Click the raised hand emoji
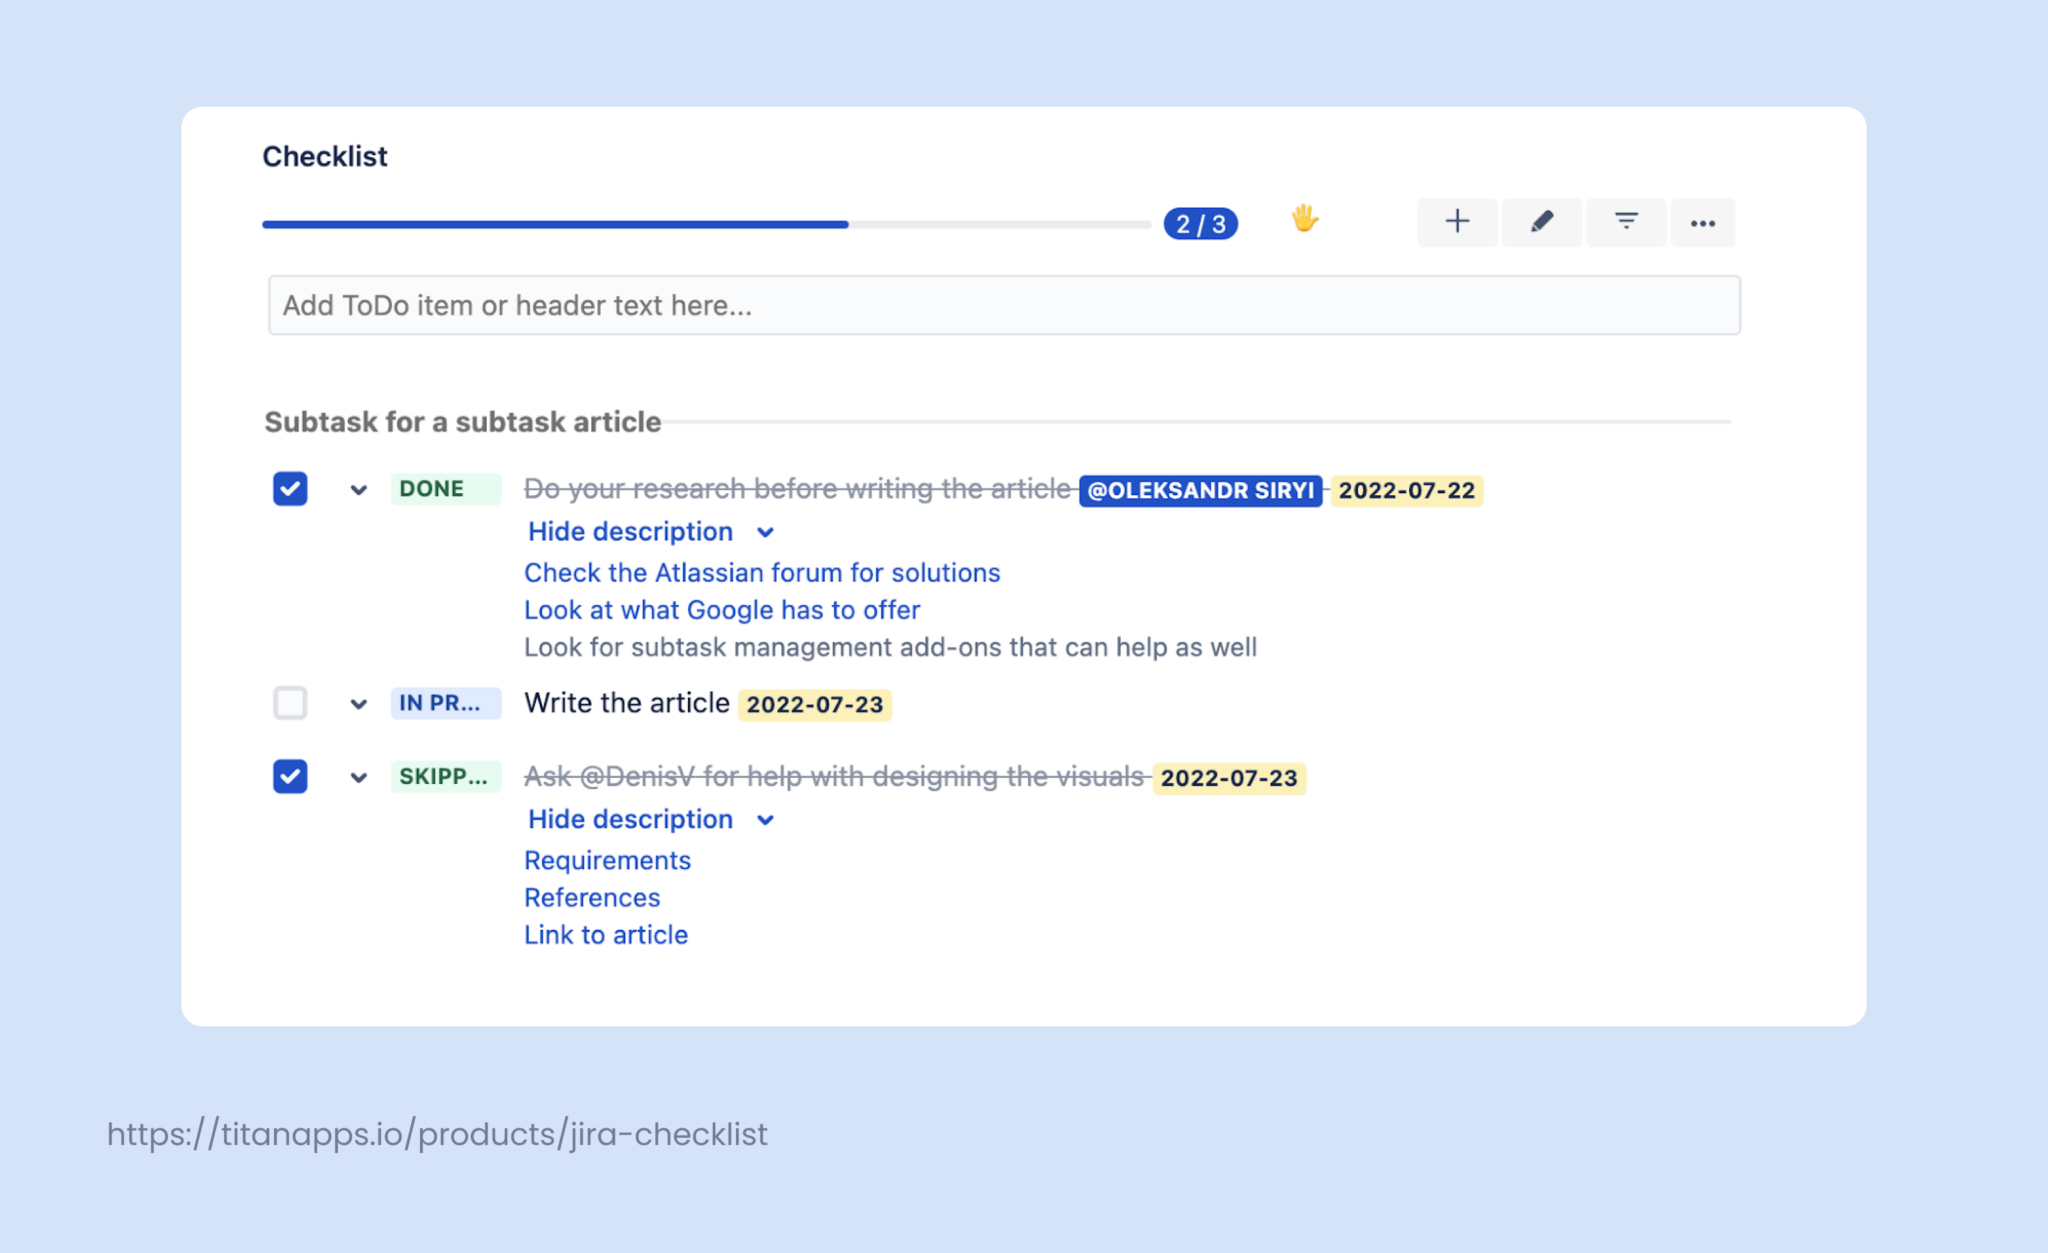Screen dimensions: 2048x1253 pos(1303,220)
